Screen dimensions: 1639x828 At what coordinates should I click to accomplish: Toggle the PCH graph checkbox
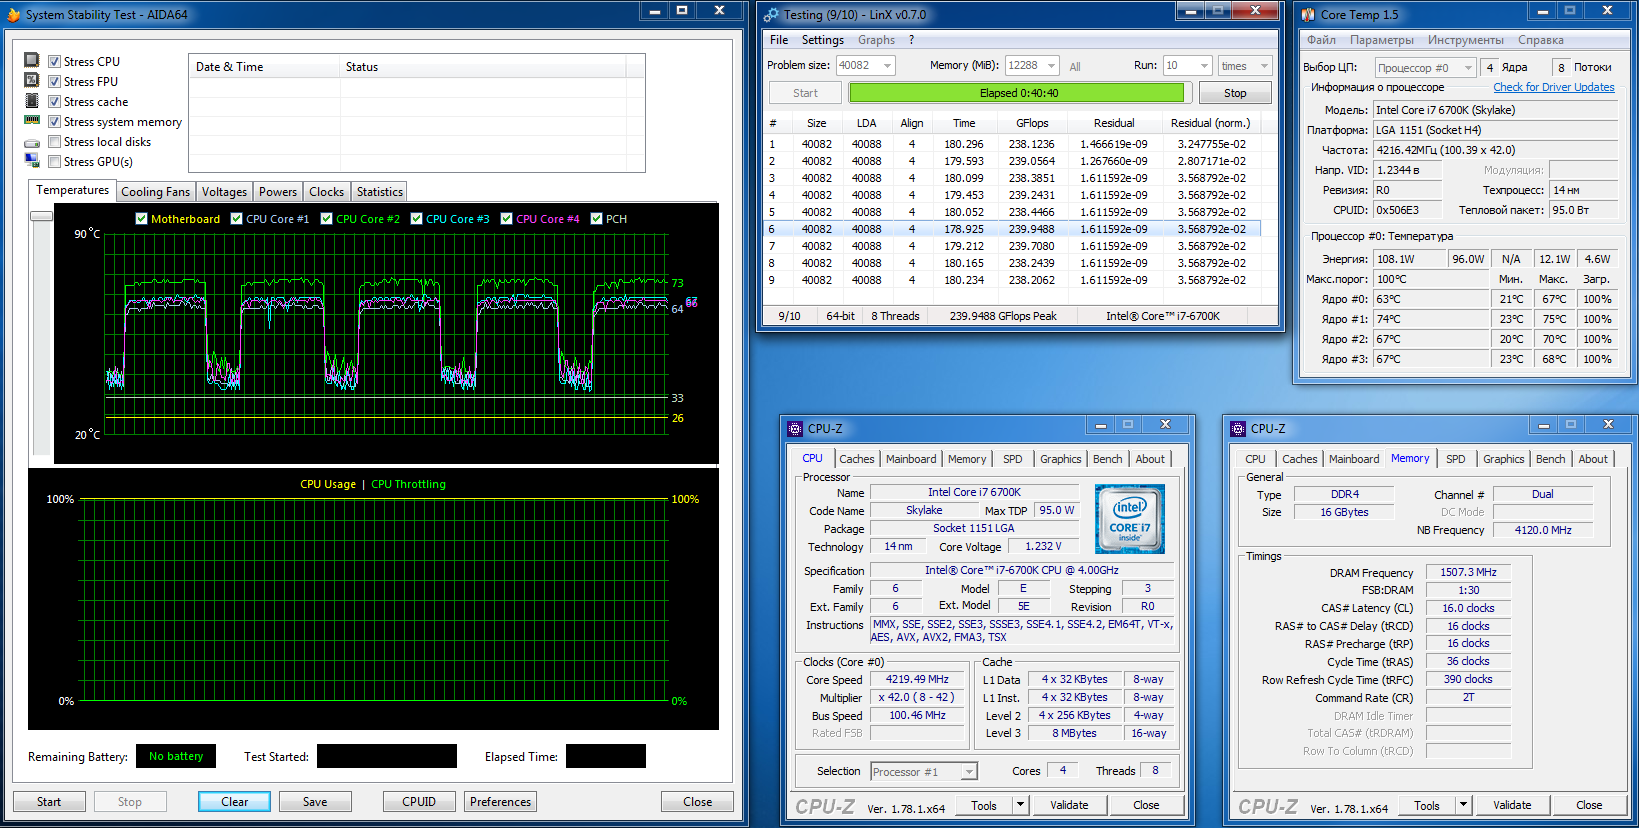(596, 219)
